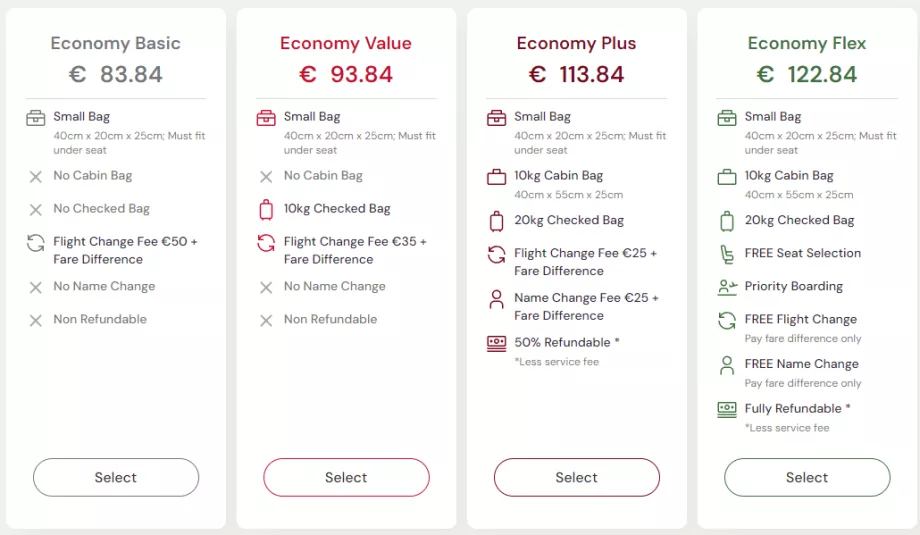This screenshot has height=535, width=920.
Task: Click the 10kg Checked Bag suitcase icon
Action: point(266,210)
